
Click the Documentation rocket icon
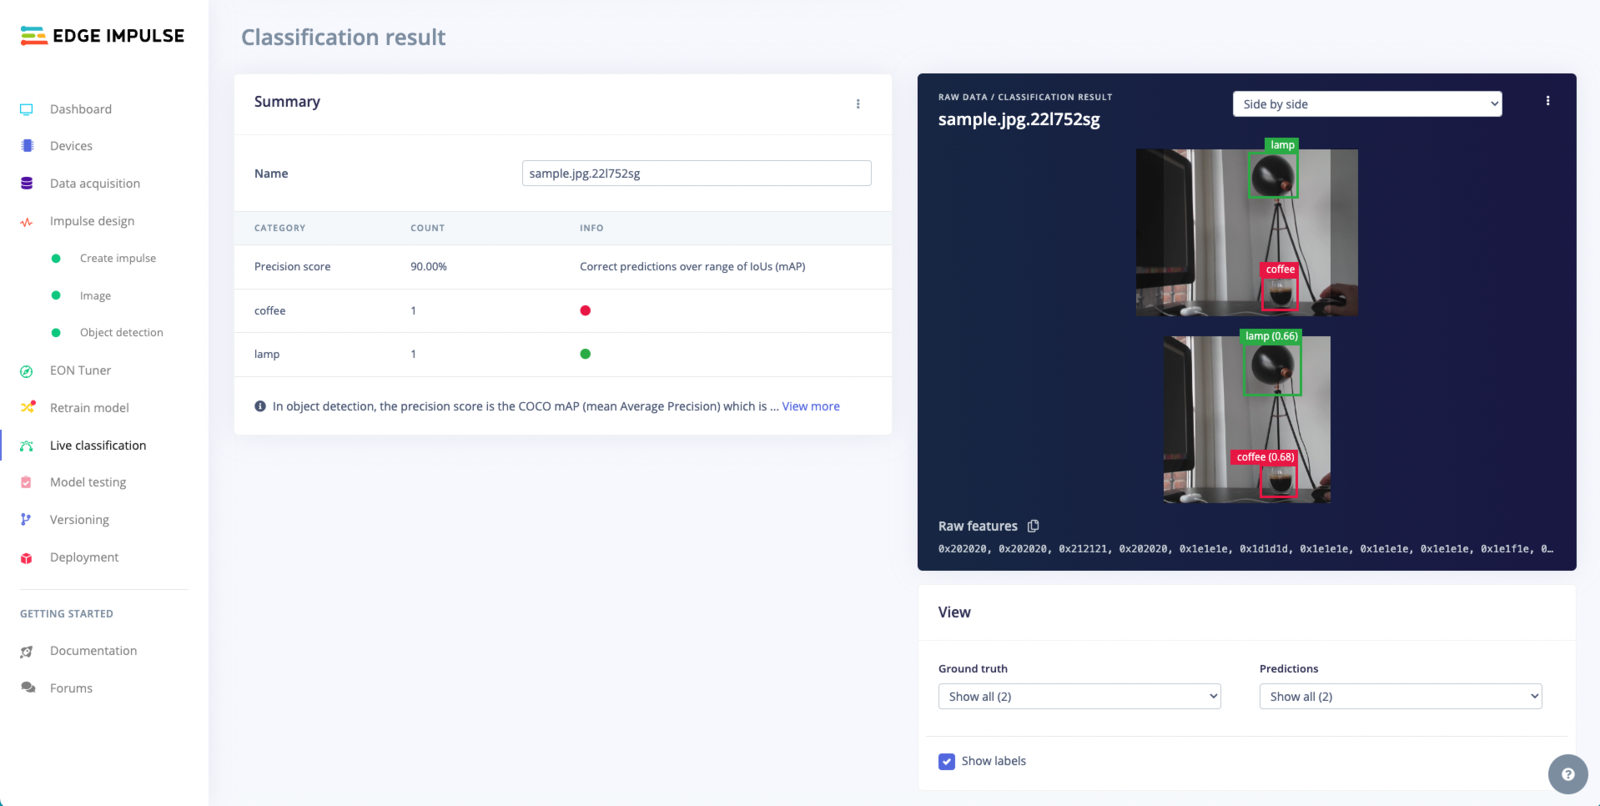click(27, 652)
